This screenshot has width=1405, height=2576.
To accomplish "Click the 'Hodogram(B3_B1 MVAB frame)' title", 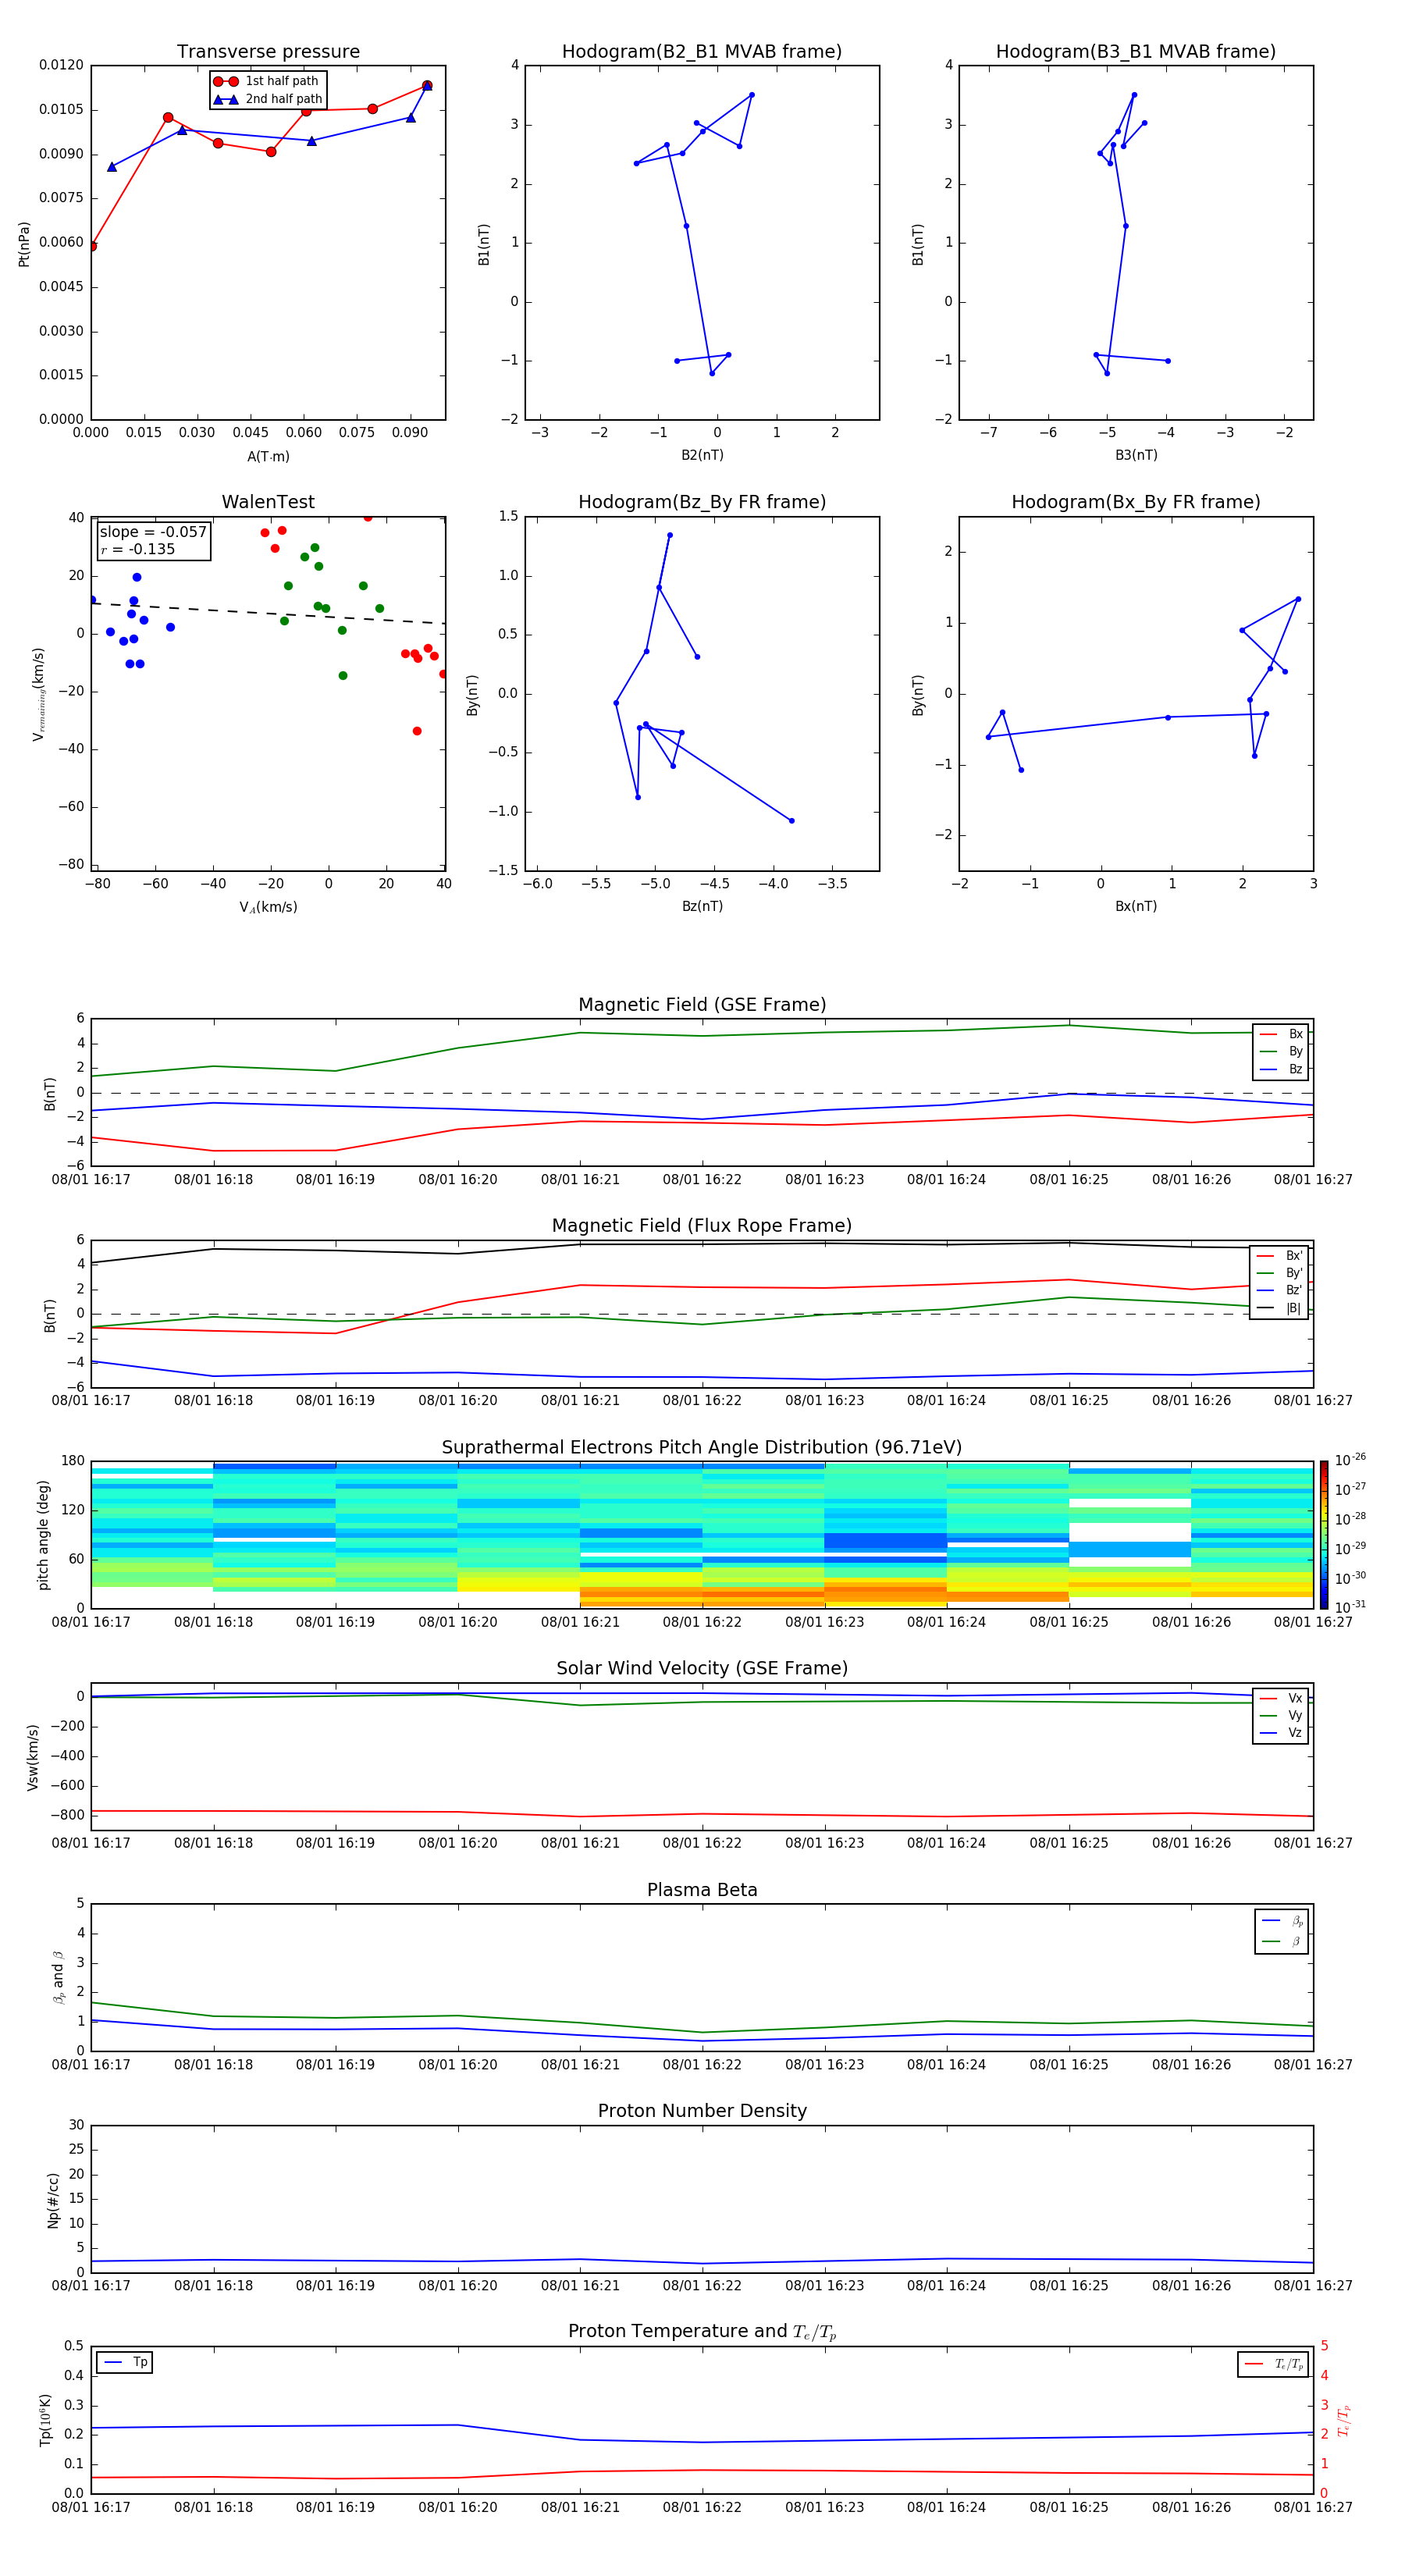I will tap(1136, 52).
